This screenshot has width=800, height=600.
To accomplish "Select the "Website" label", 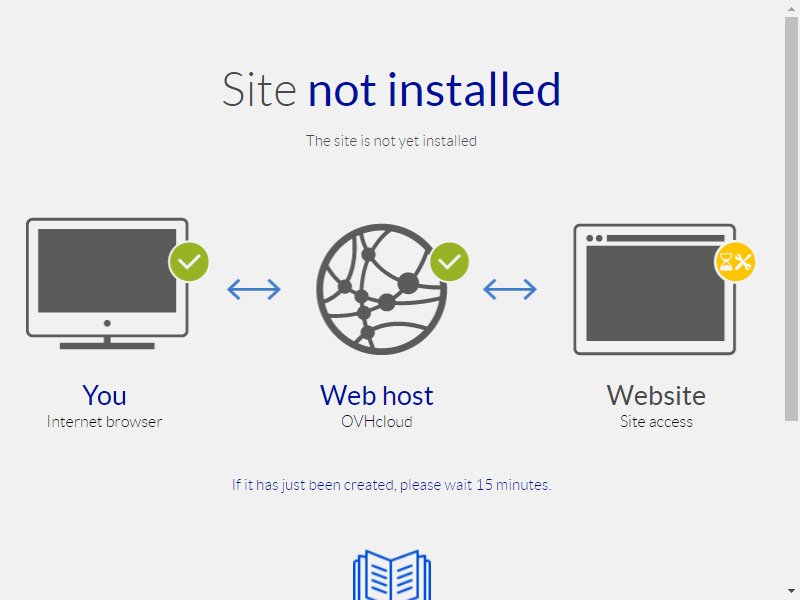I will pyautogui.click(x=656, y=395).
